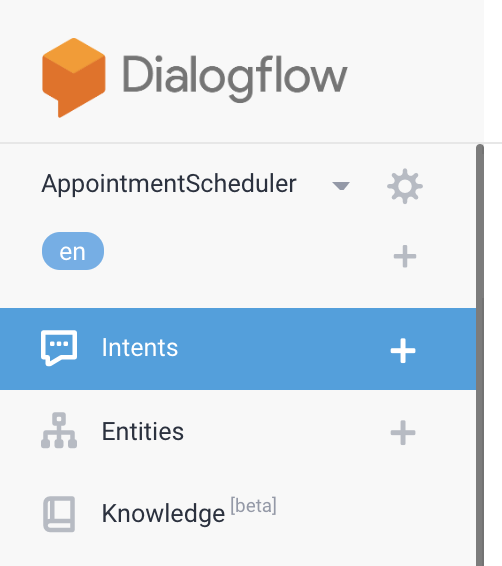Screen dimensions: 502x566
Task: Create a new intent with the plus icon
Action: [x=403, y=350]
